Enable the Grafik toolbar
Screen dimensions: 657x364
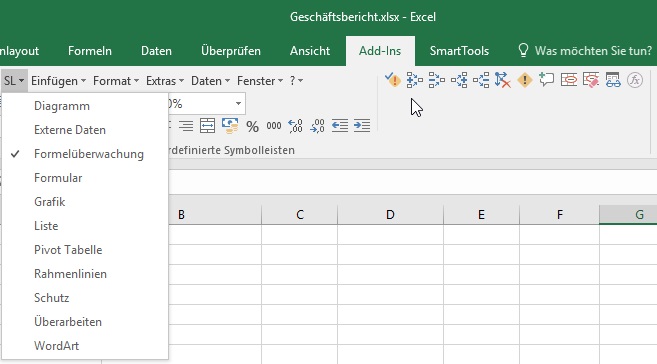85,202
